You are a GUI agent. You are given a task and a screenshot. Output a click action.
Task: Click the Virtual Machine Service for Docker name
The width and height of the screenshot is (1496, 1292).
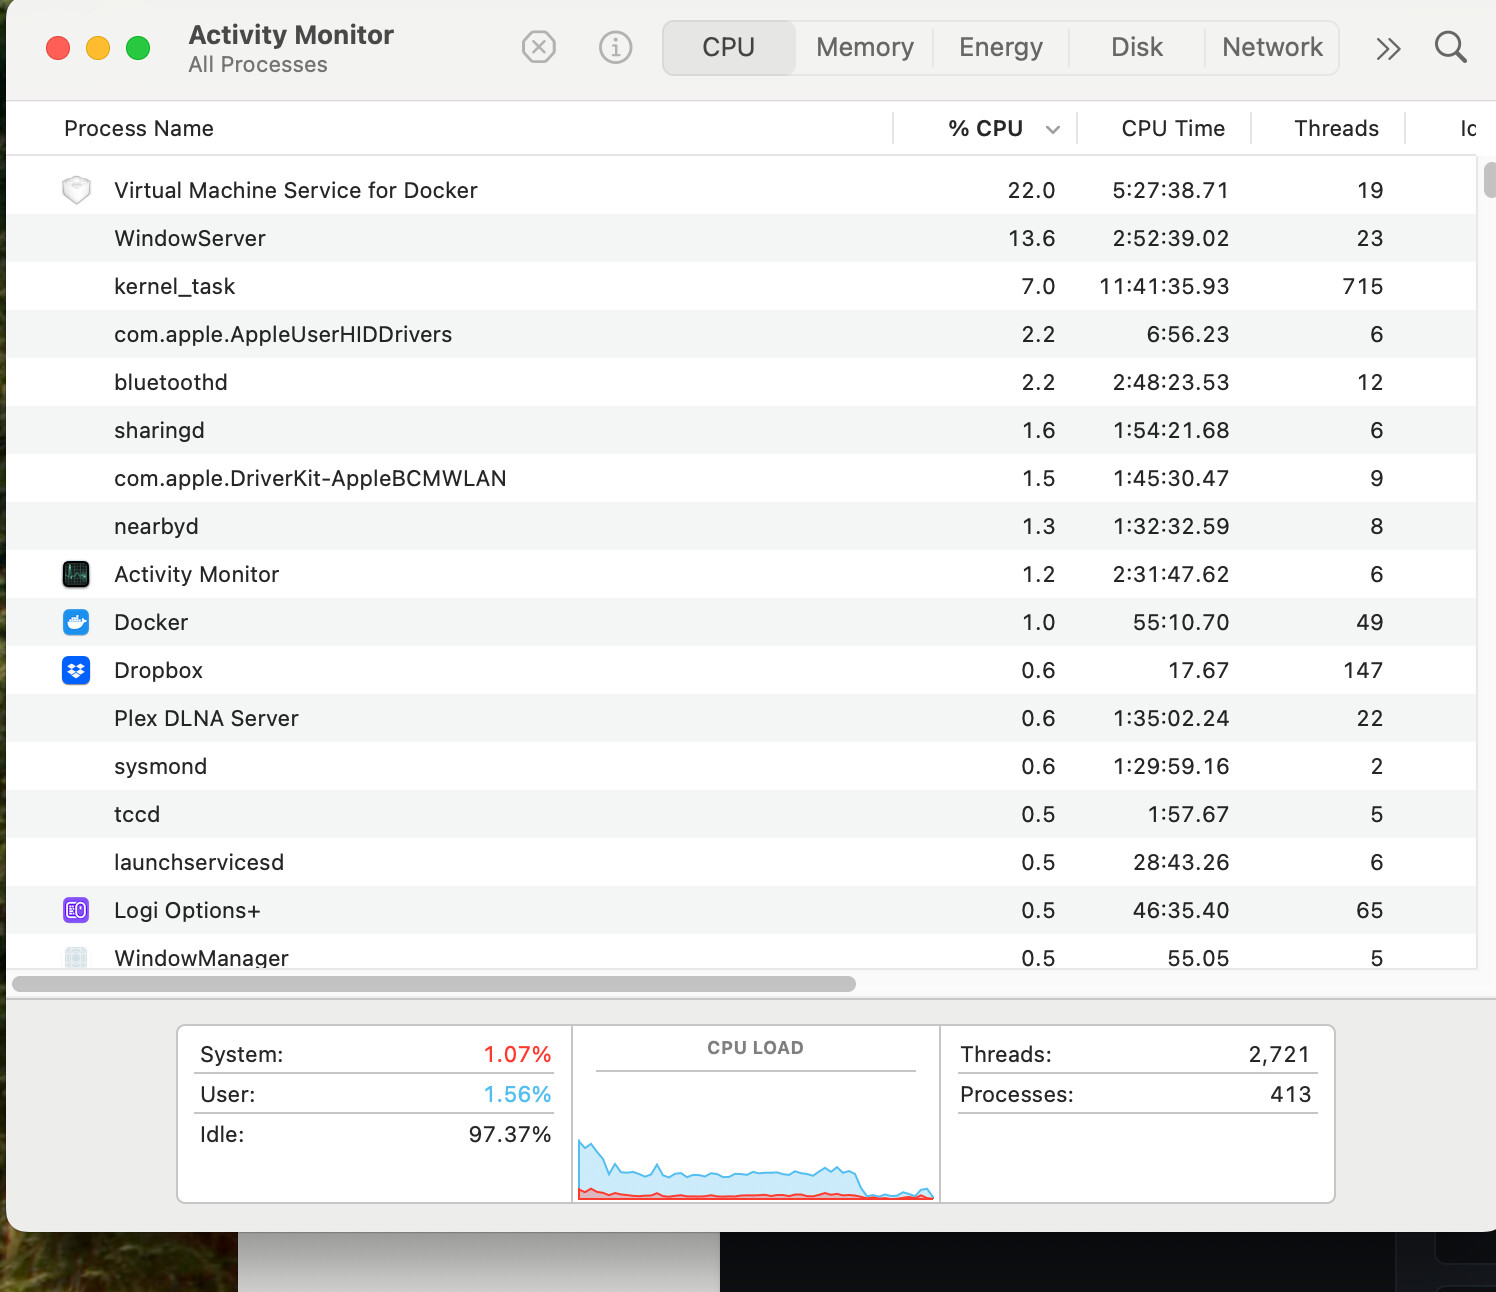[296, 190]
